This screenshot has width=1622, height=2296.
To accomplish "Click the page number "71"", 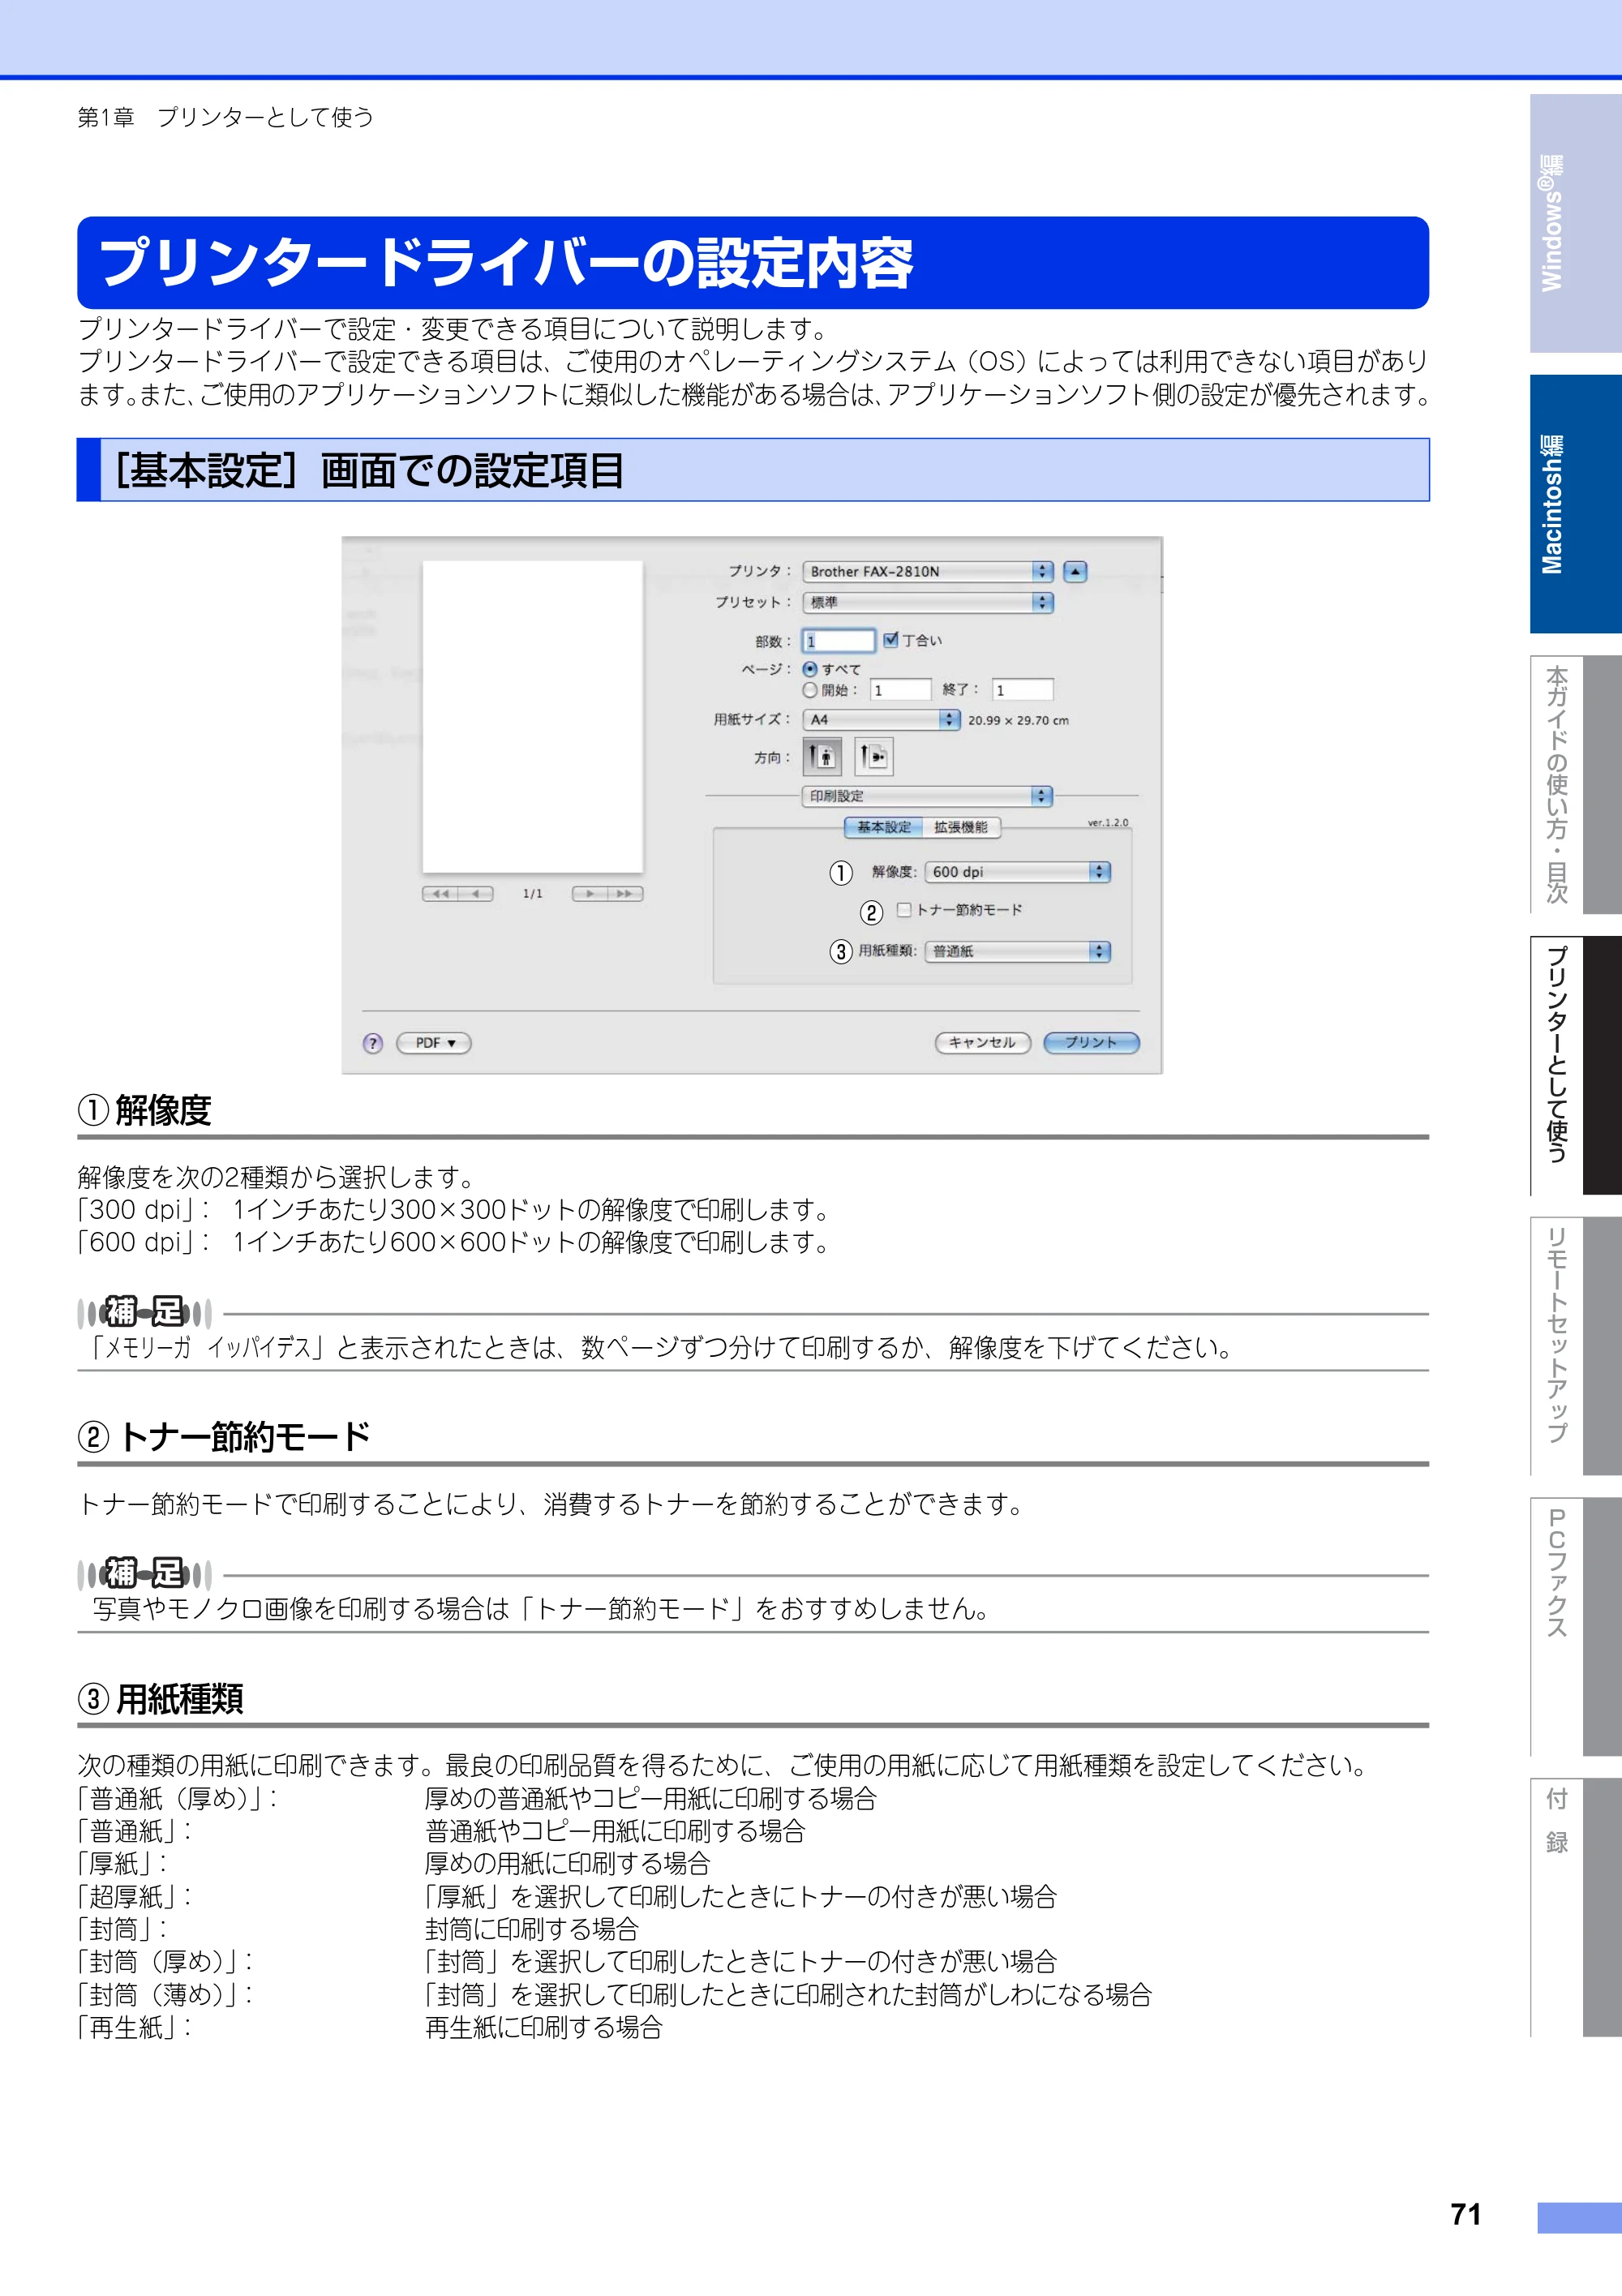I will pos(1466,2215).
